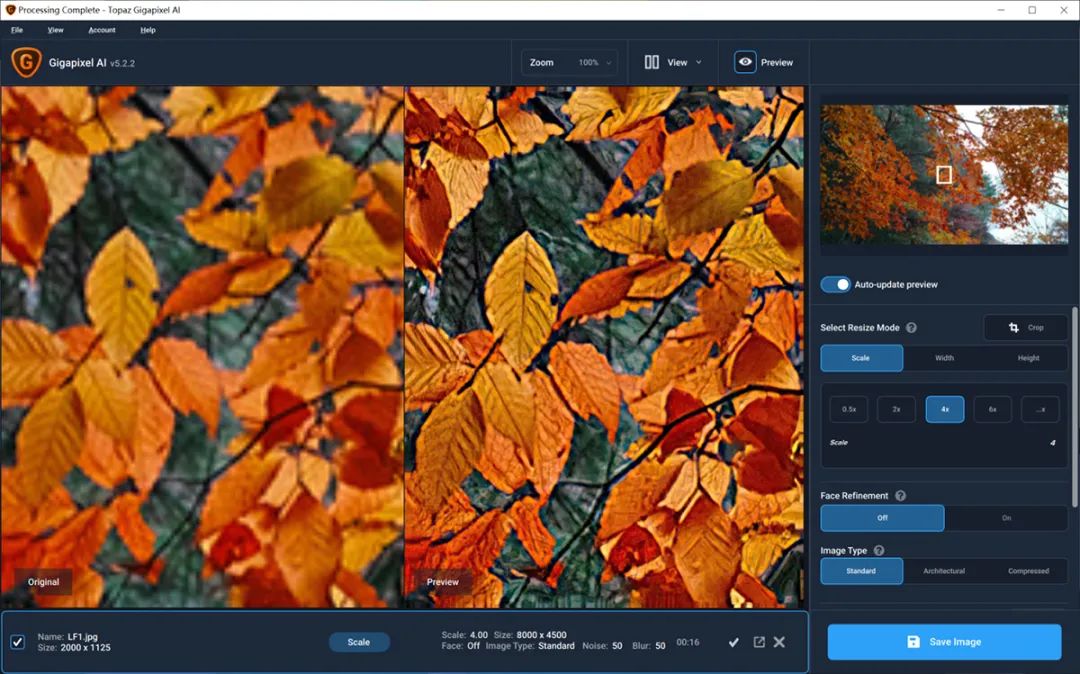
Task: Click the Gigapixel AI logo icon
Action: (26, 62)
